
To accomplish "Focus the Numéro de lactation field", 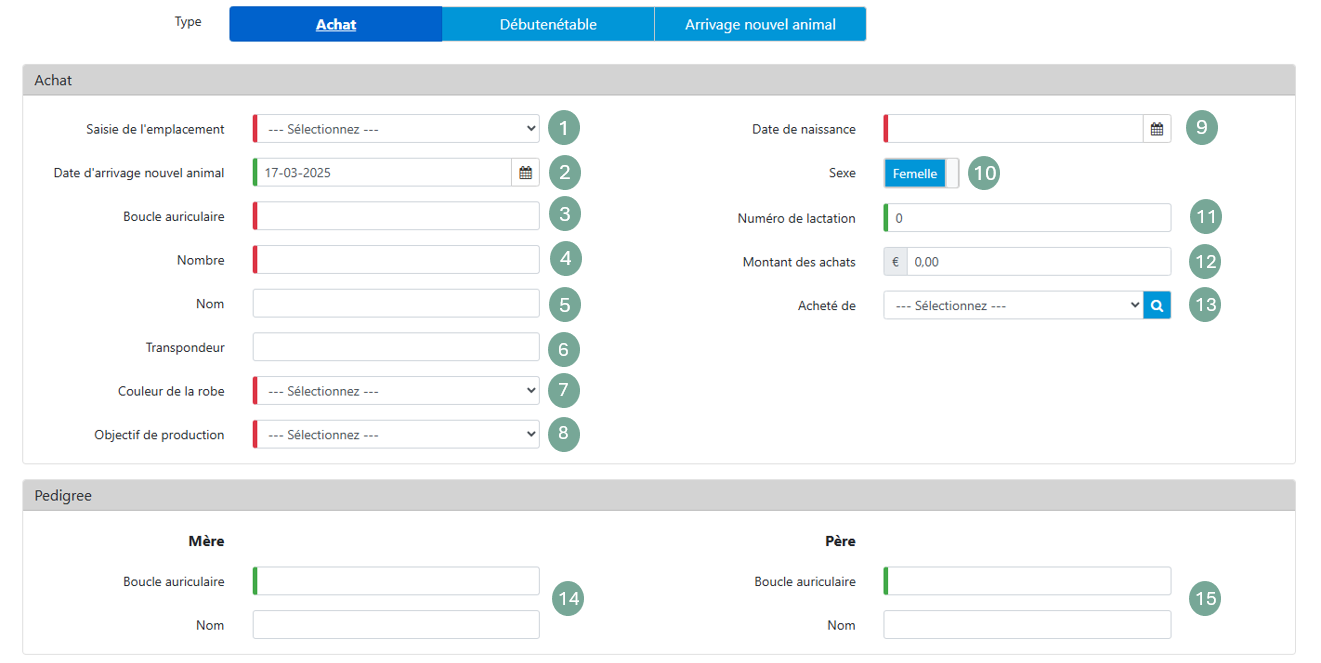I will (x=1027, y=218).
